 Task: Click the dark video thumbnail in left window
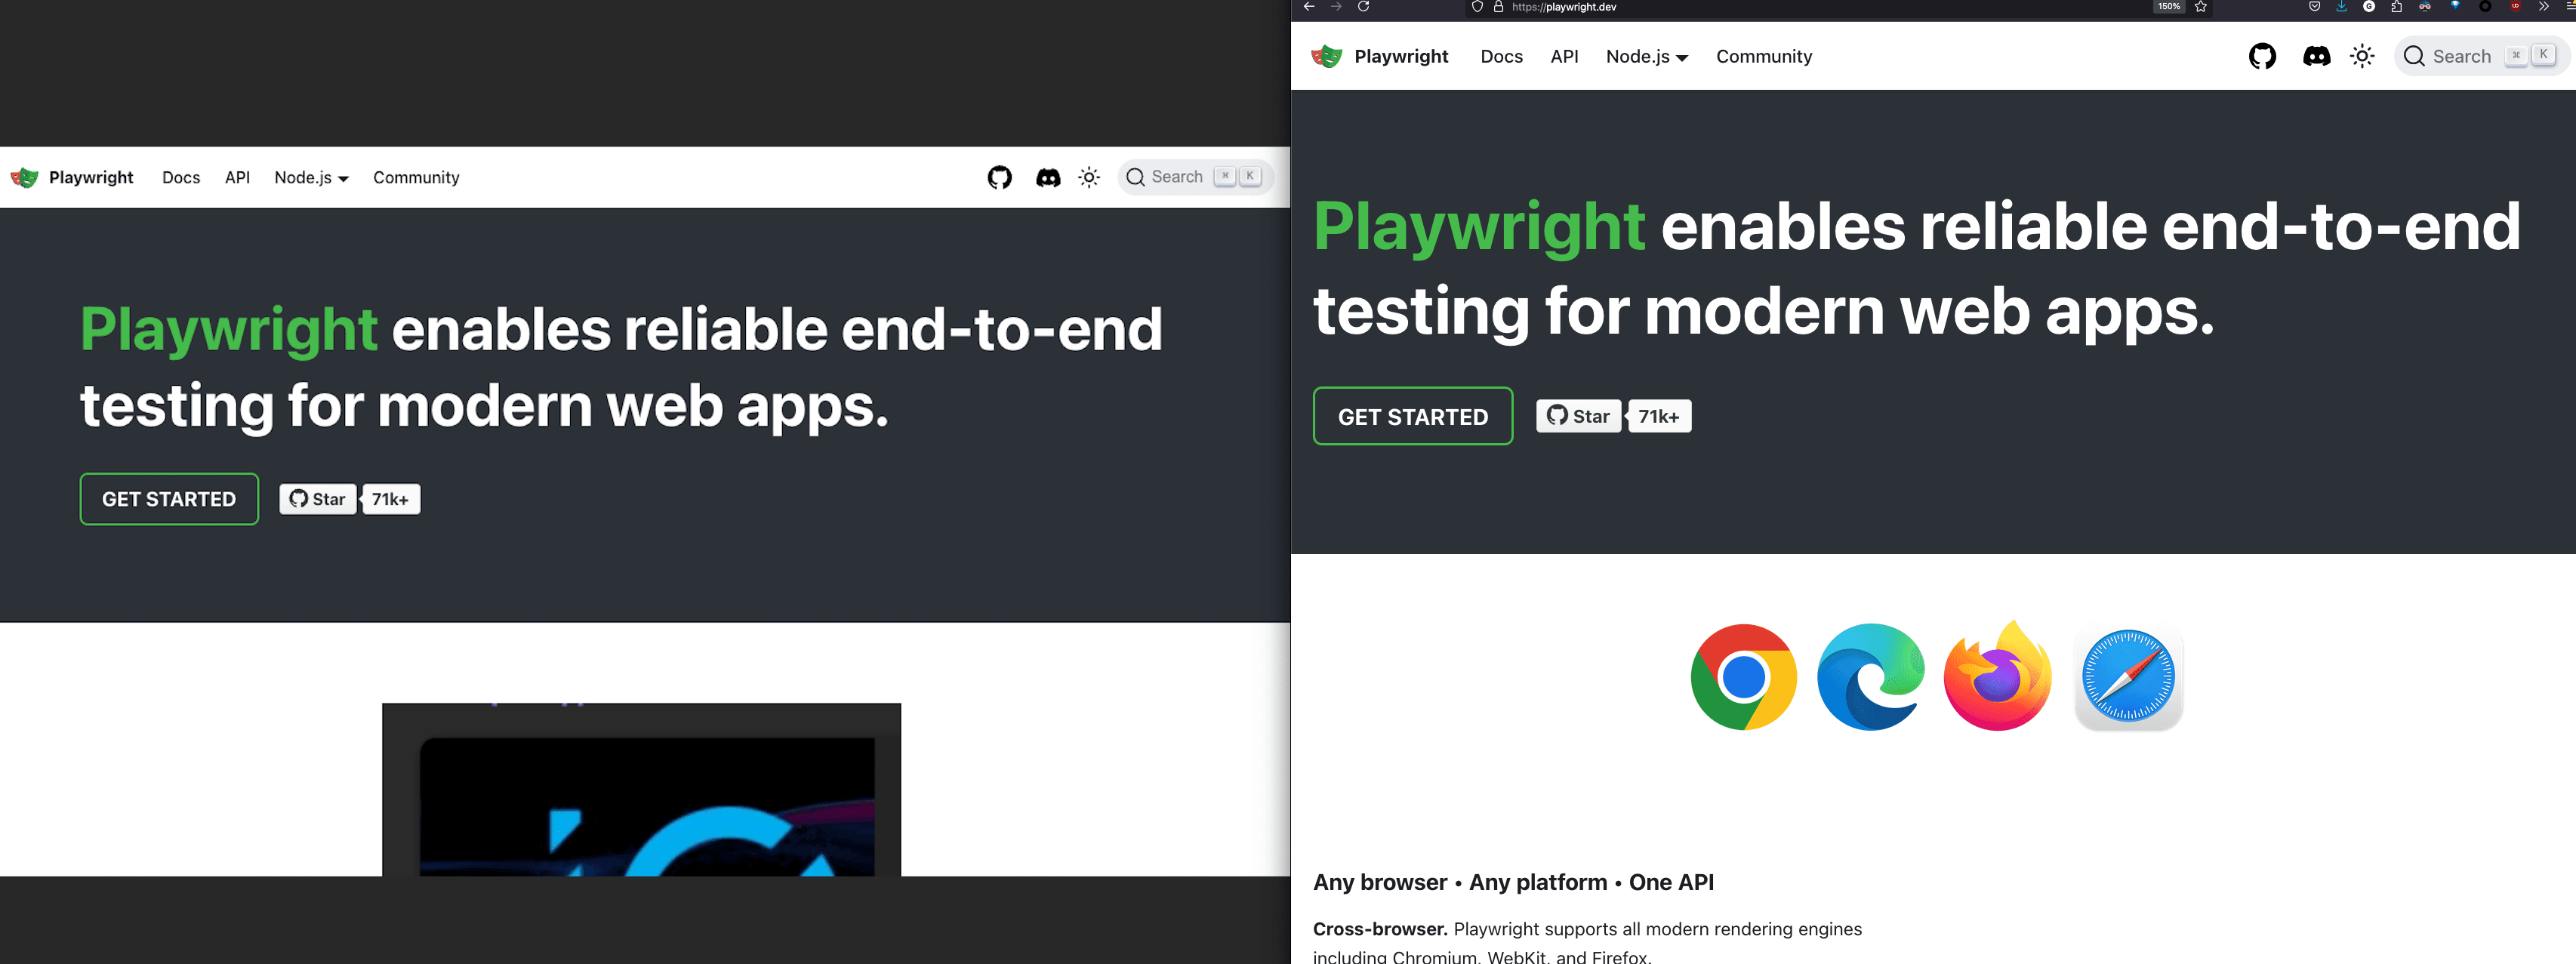tap(641, 790)
